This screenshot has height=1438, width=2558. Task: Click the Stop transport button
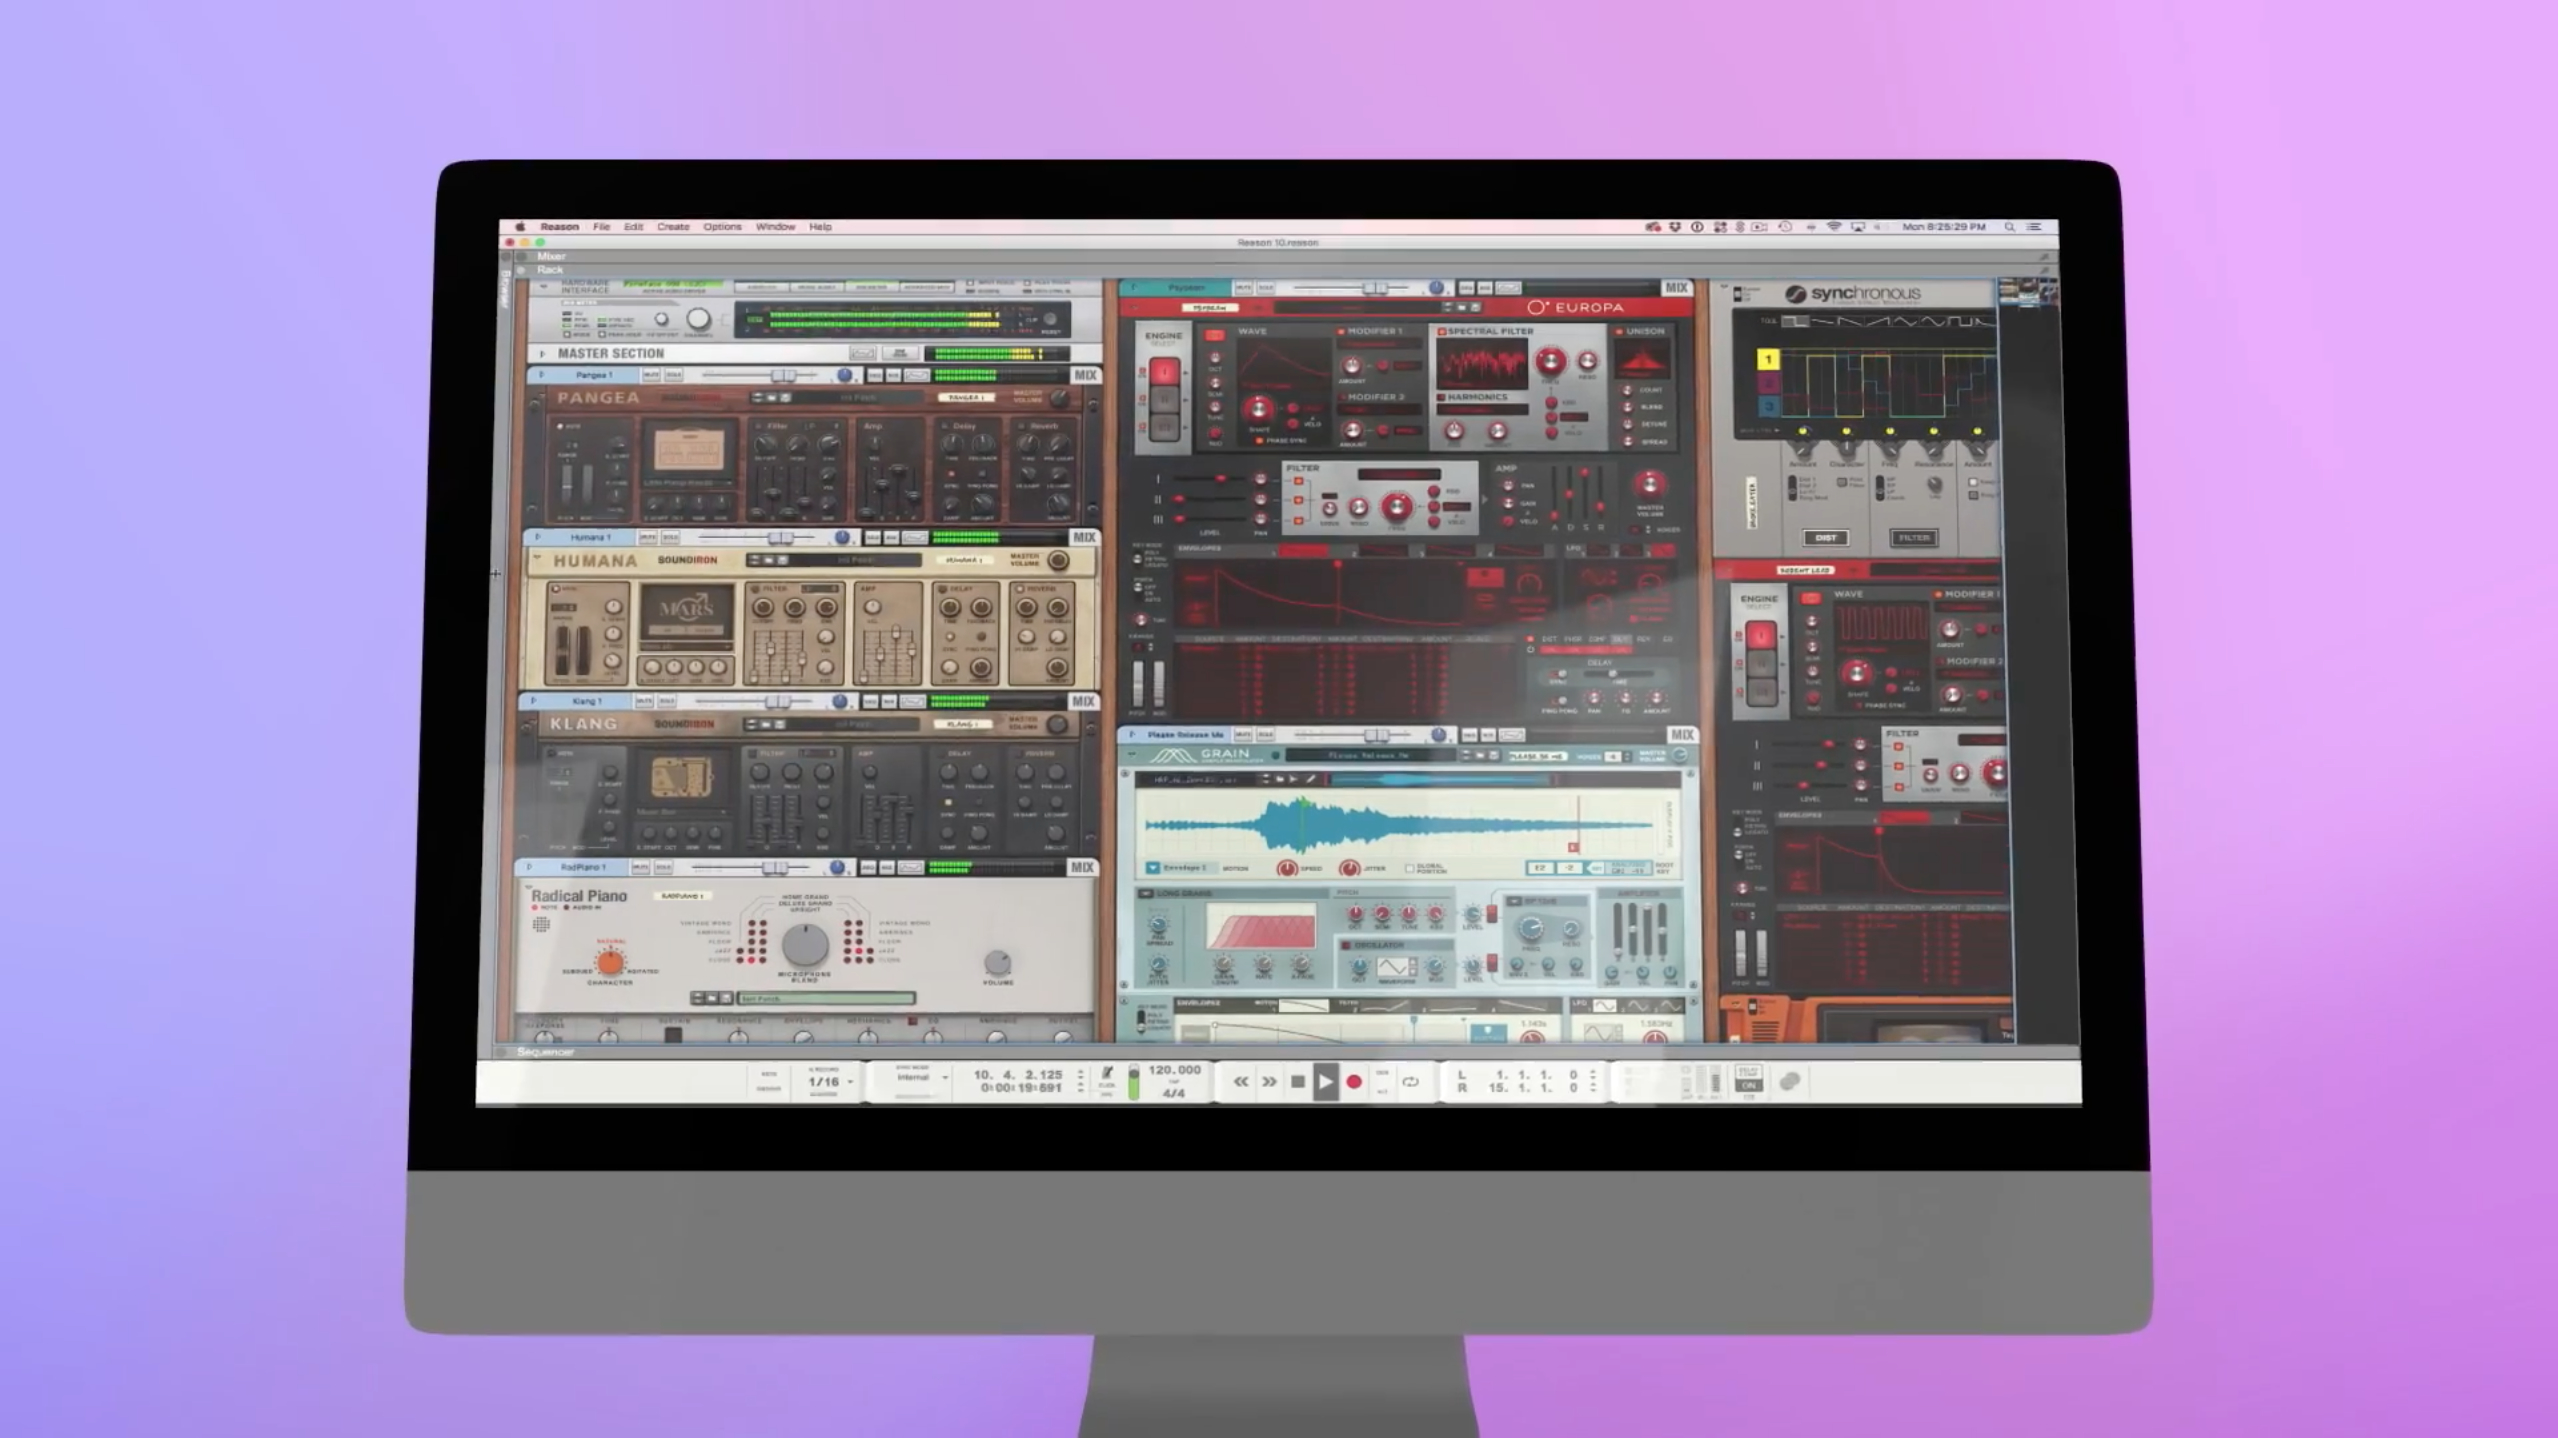pyautogui.click(x=1297, y=1081)
